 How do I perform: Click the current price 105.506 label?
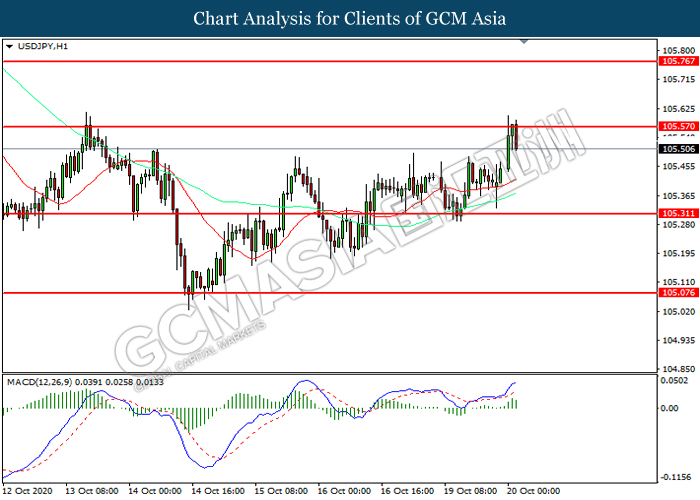(x=679, y=149)
